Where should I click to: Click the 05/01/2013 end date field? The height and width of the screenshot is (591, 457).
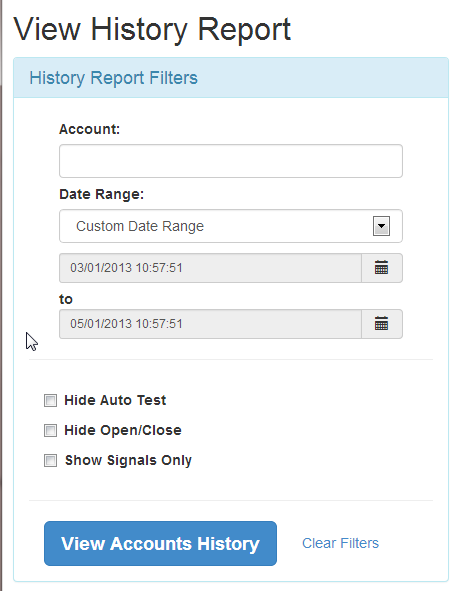click(x=210, y=324)
